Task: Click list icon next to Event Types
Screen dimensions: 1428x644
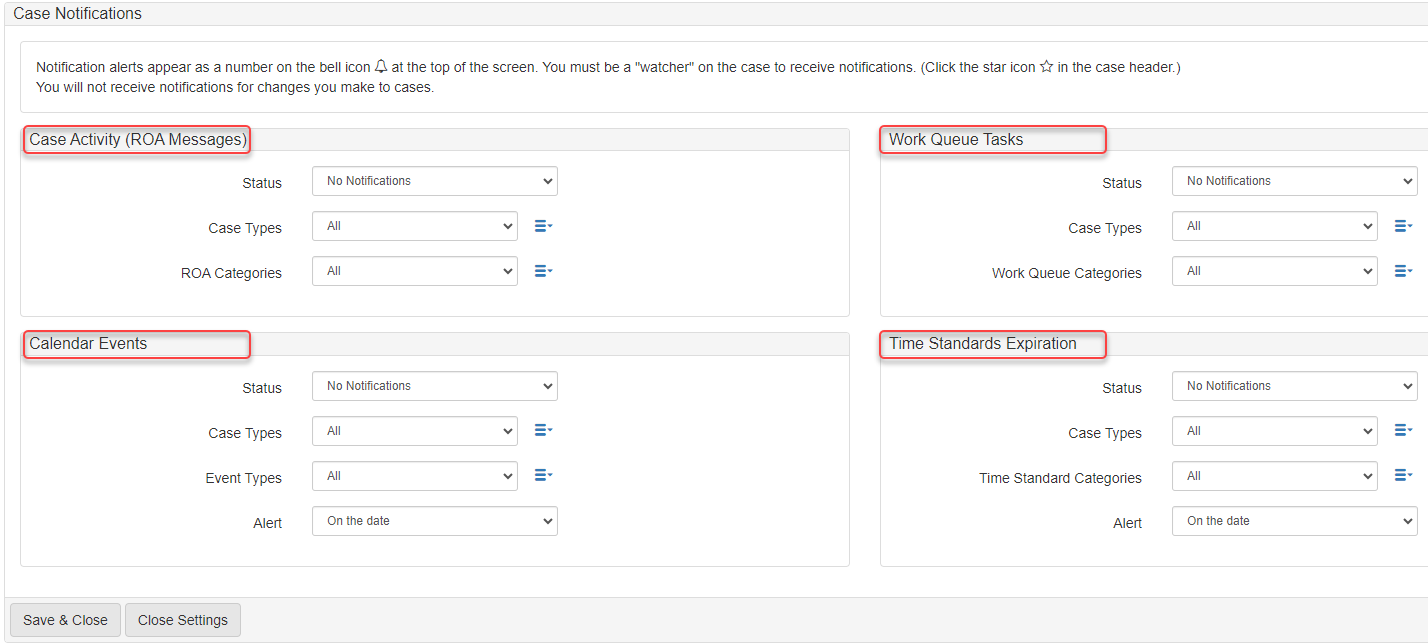Action: (543, 476)
